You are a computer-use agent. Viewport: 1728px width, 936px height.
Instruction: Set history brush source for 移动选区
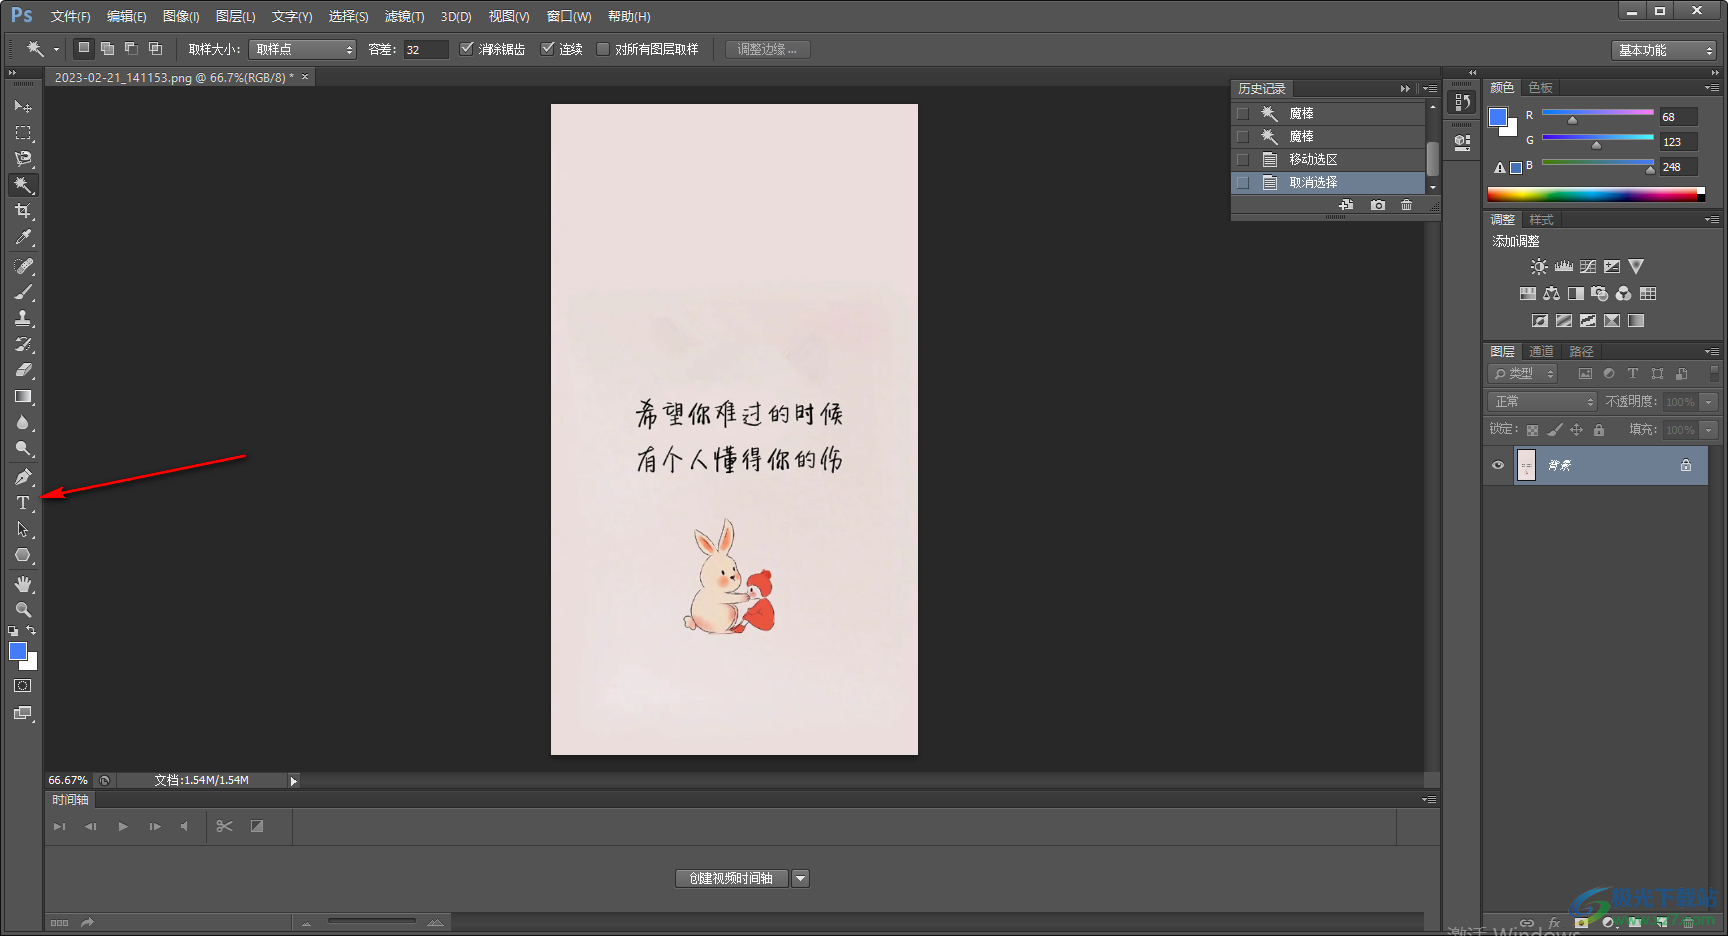point(1243,160)
